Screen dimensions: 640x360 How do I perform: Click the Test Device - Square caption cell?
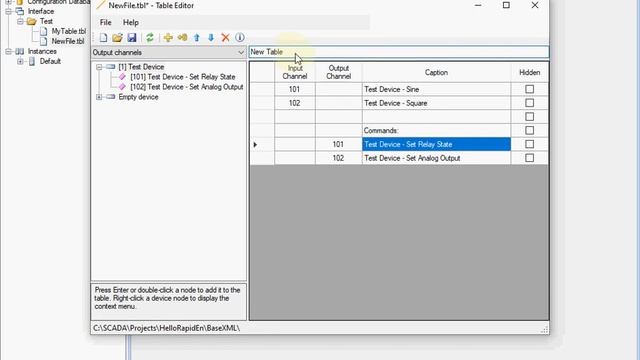tap(436, 103)
